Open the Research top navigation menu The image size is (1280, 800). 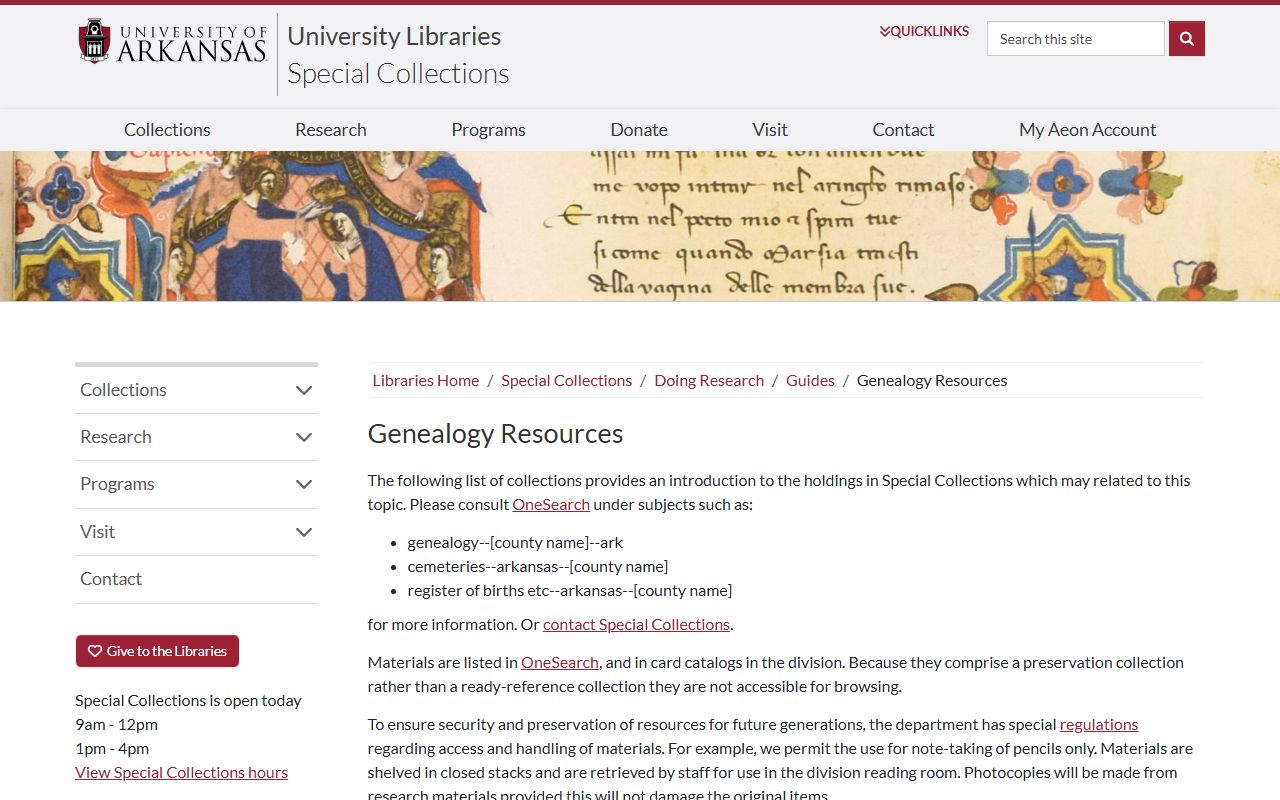point(331,129)
